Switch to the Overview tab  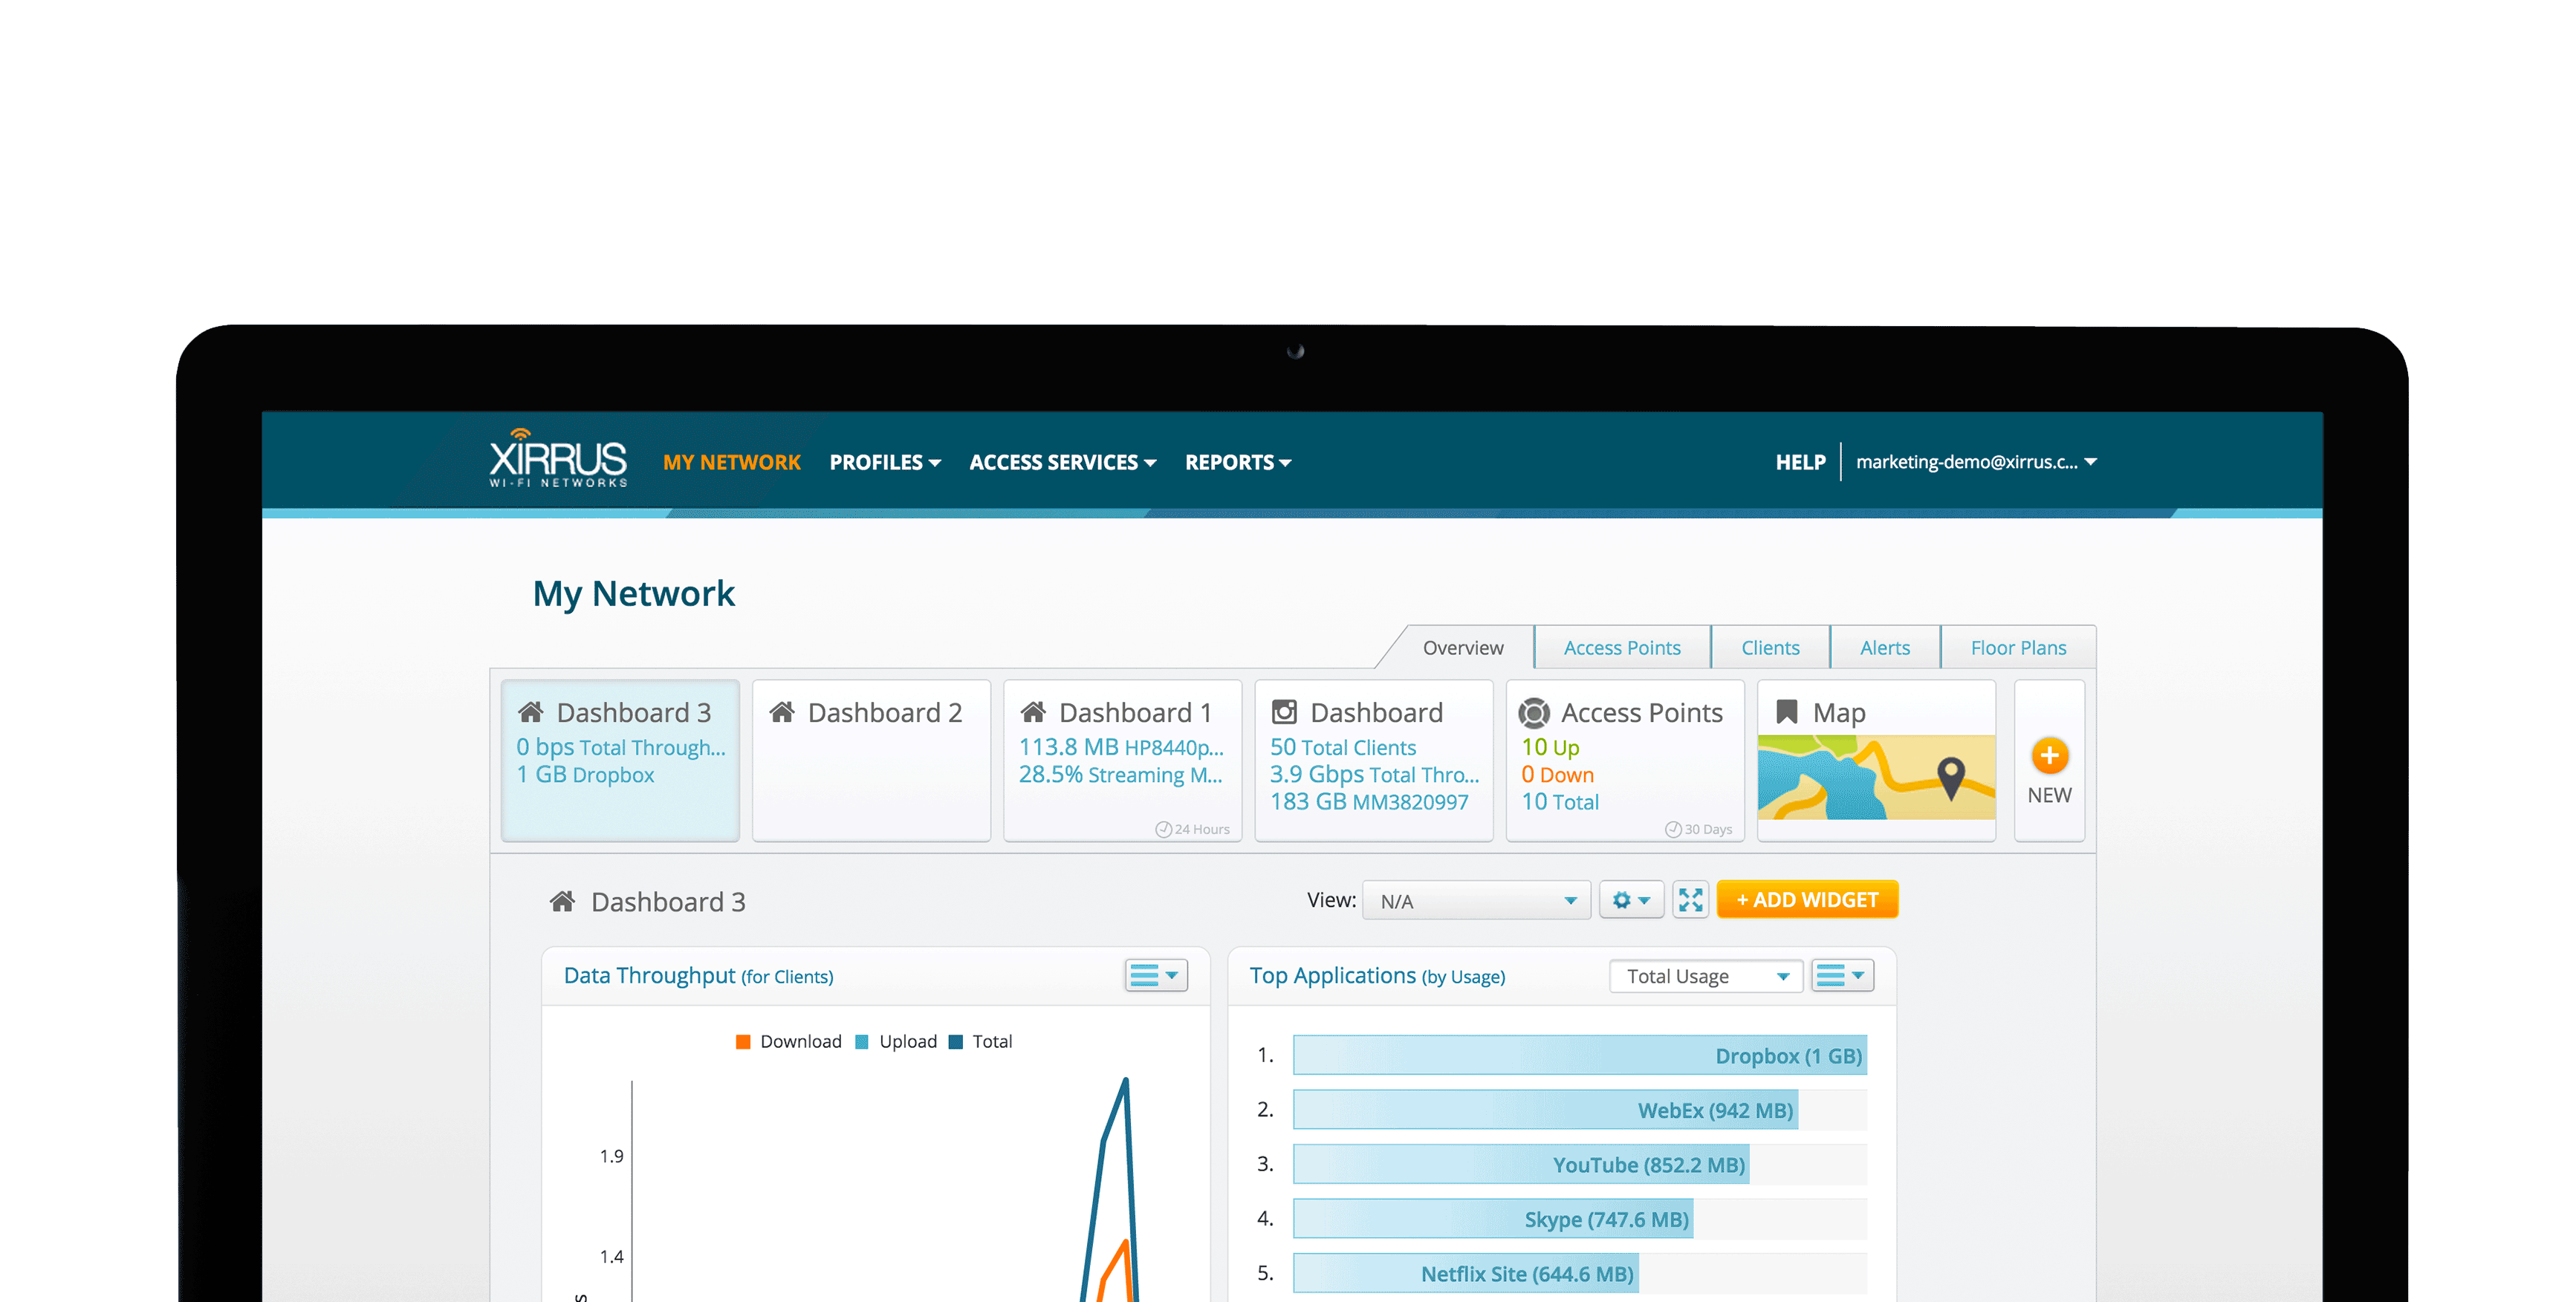tap(1462, 648)
